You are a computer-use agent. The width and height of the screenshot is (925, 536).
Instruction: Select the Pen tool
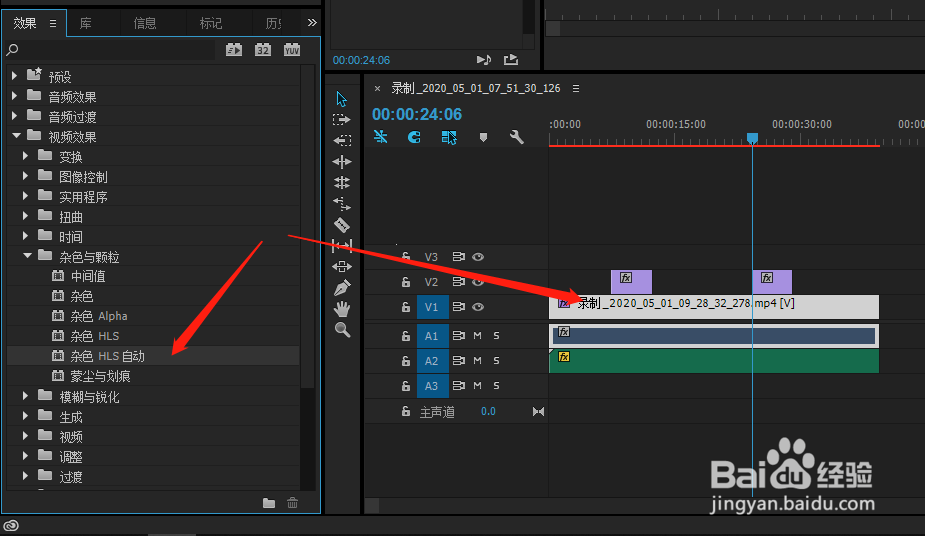pyautogui.click(x=342, y=288)
